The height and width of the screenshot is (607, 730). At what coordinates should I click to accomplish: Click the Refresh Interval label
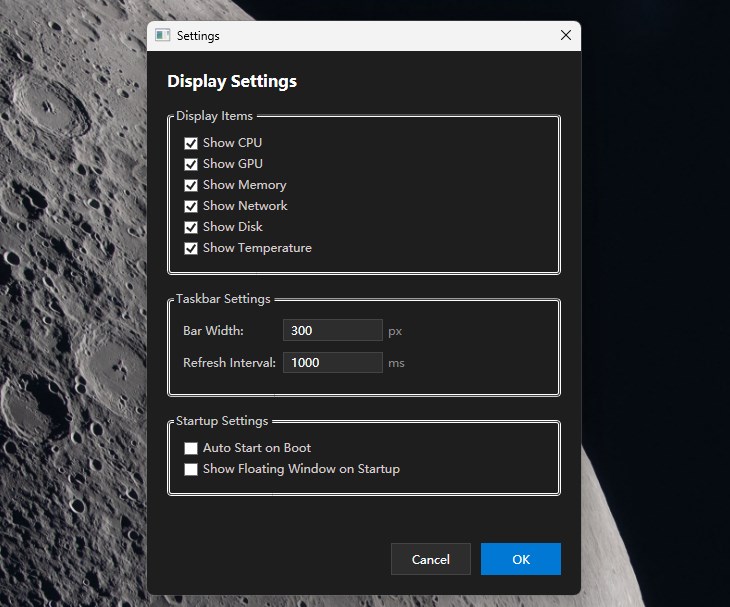[x=230, y=363]
